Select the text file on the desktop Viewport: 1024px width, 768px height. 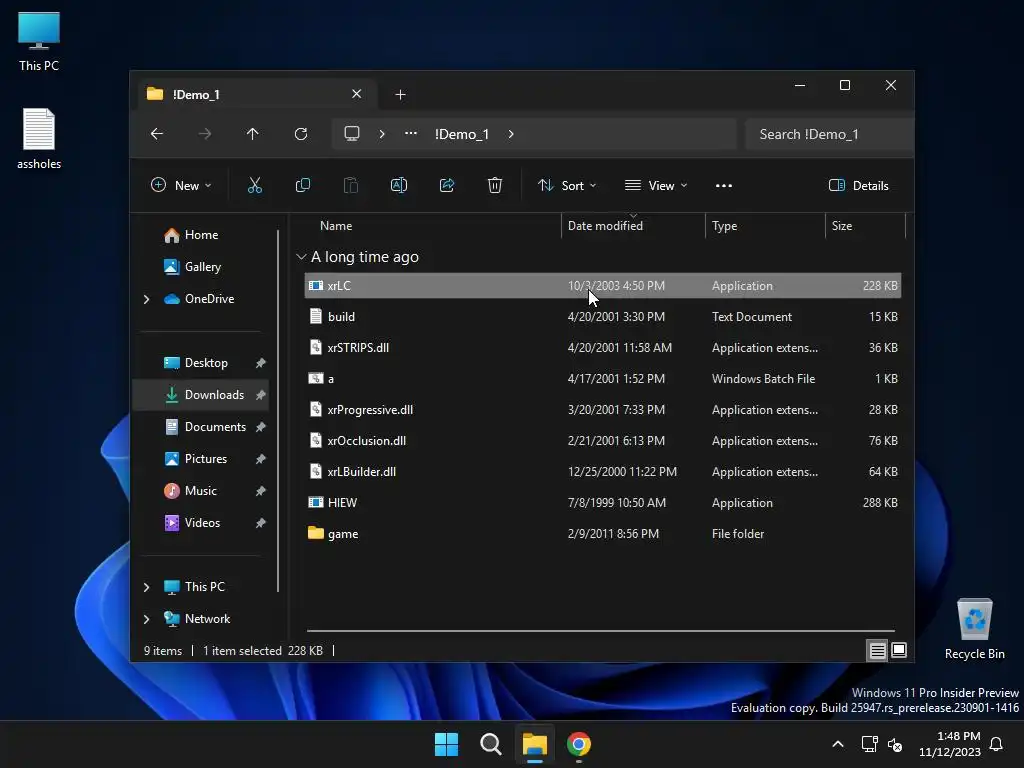39,139
